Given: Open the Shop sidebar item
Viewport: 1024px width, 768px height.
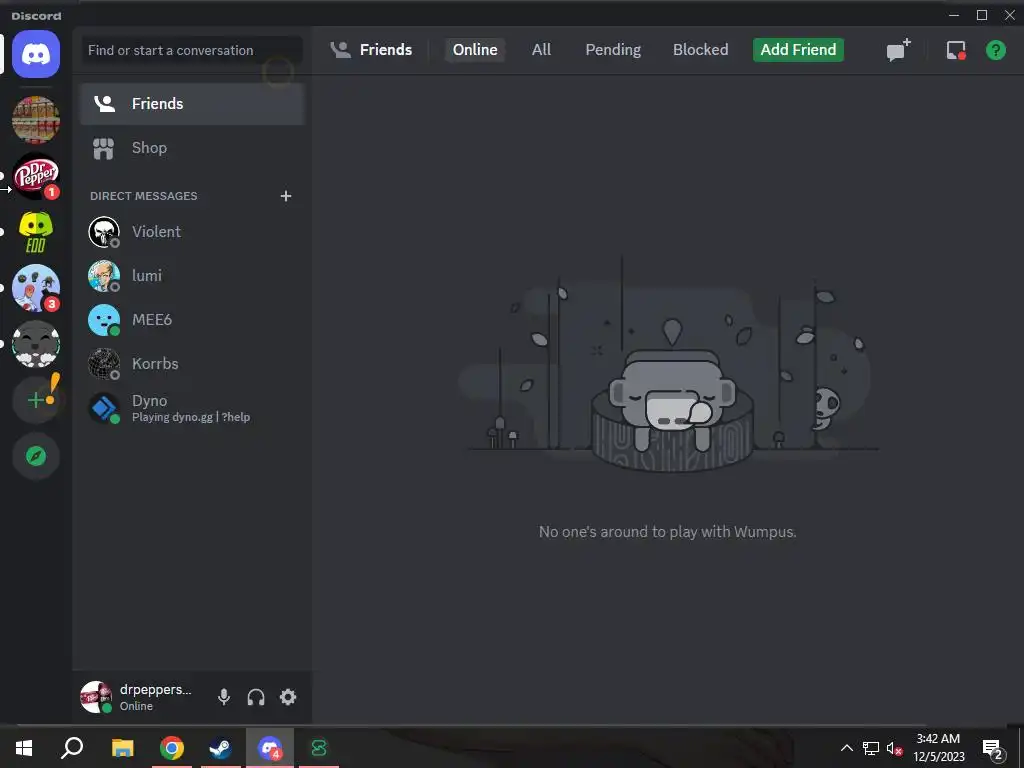Looking at the screenshot, I should point(193,148).
